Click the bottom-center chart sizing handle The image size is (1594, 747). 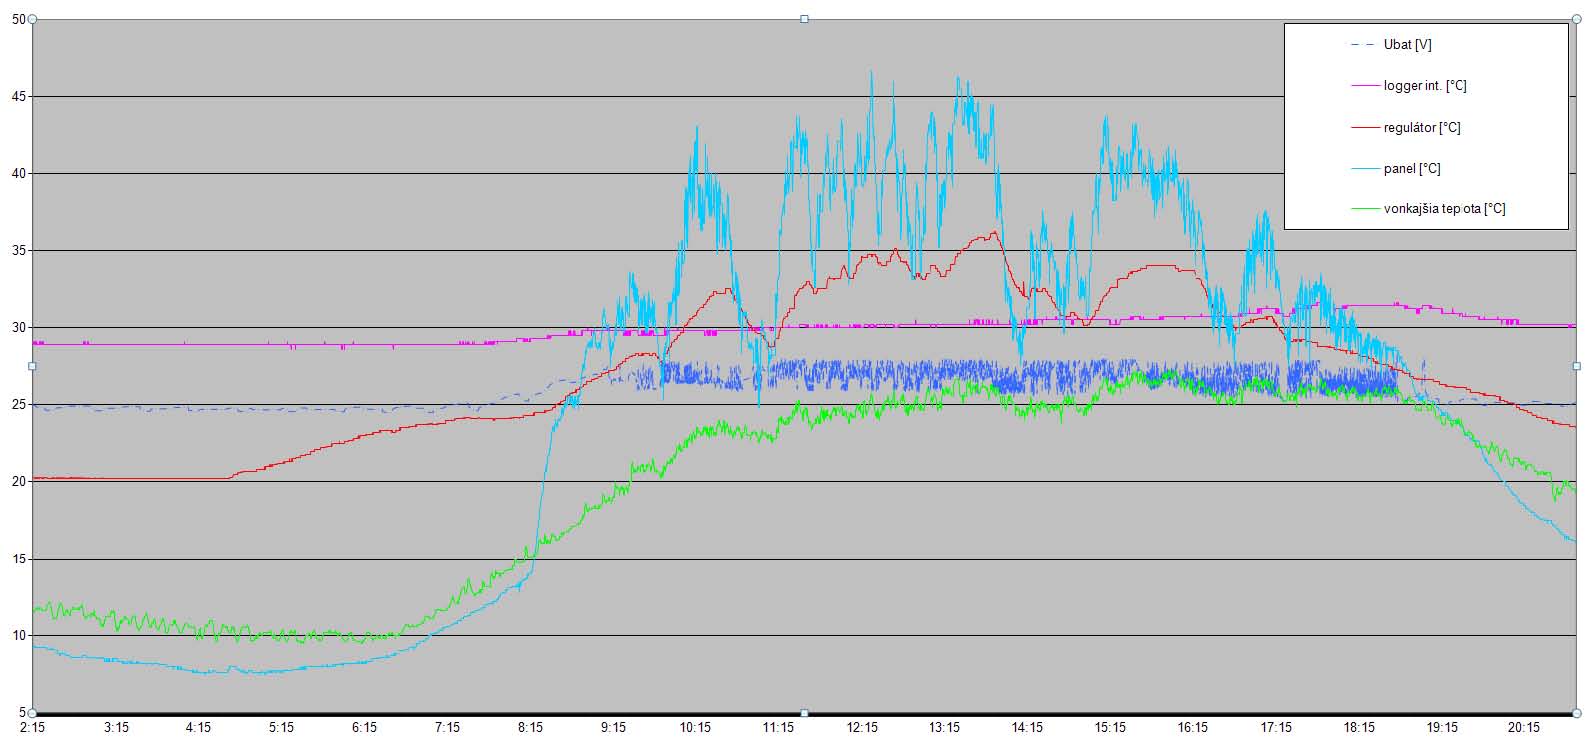[x=804, y=713]
